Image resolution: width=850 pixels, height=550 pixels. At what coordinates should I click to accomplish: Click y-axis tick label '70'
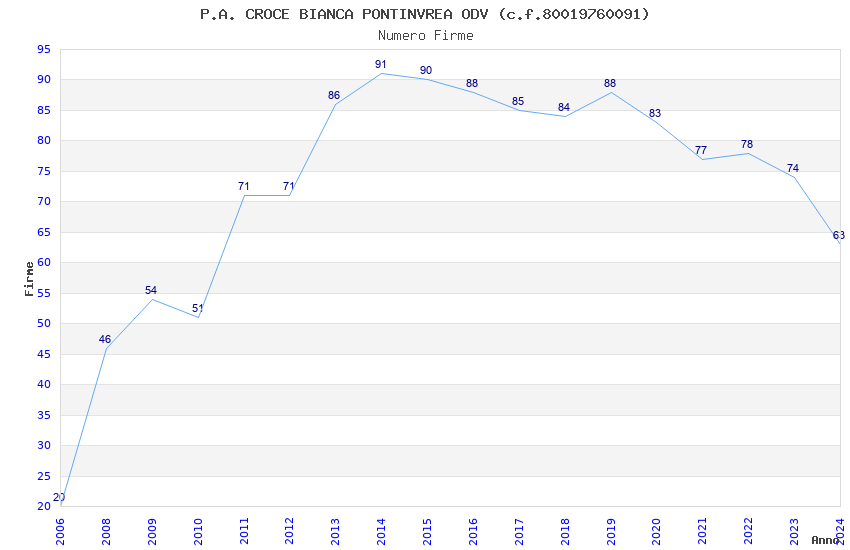44,202
